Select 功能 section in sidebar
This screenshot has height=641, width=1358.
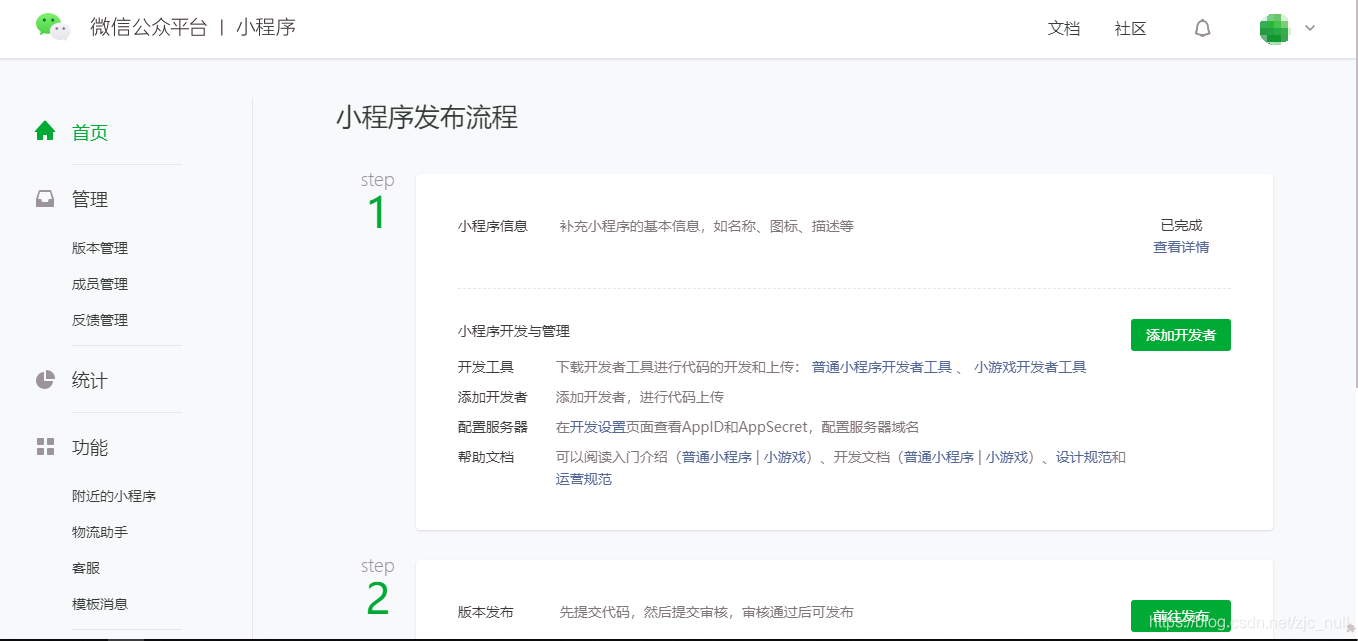90,447
